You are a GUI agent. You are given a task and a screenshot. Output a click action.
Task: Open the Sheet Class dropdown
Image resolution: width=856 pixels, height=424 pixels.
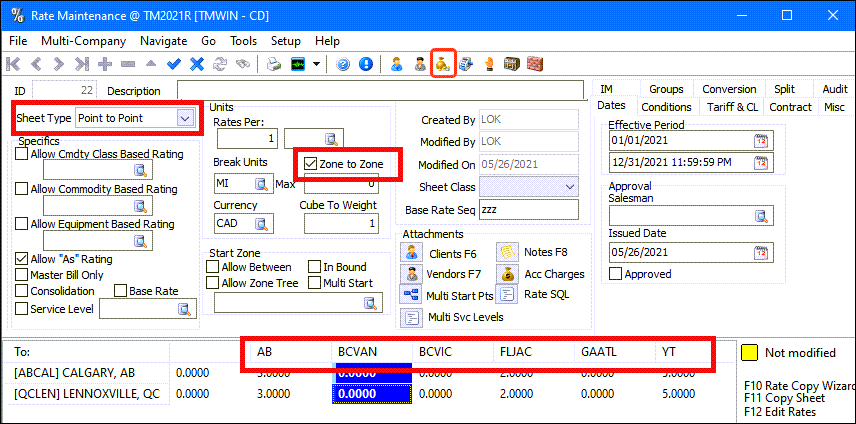tap(570, 187)
